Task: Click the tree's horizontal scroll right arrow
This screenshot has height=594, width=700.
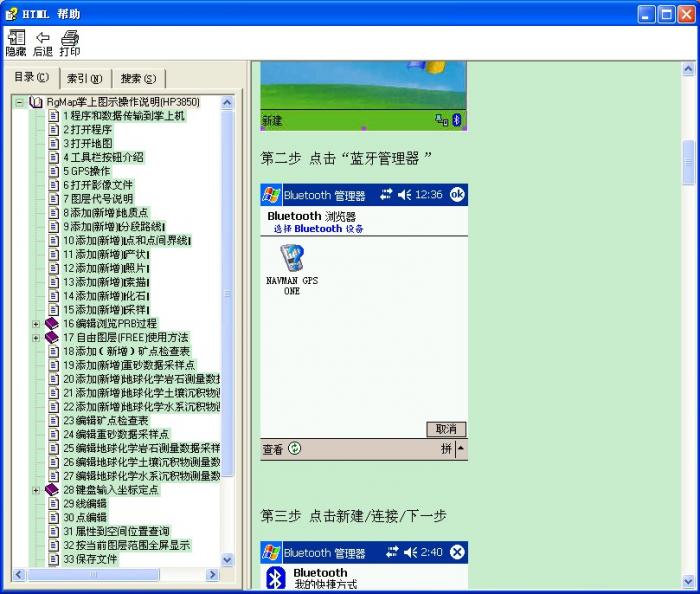Action: tap(212, 575)
